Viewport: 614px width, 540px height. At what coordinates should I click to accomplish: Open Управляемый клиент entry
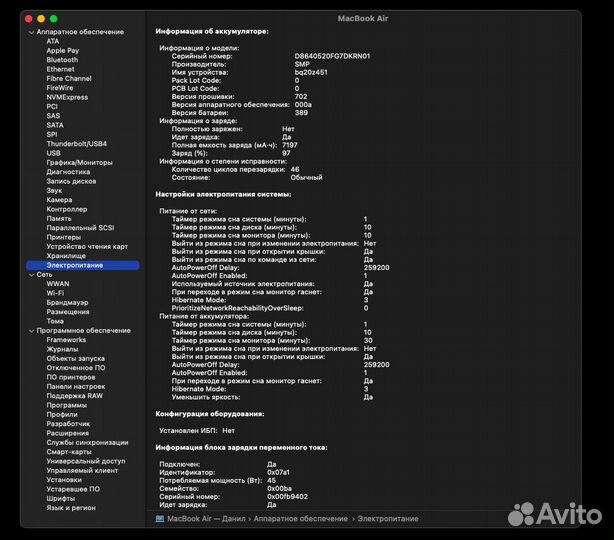pos(82,471)
